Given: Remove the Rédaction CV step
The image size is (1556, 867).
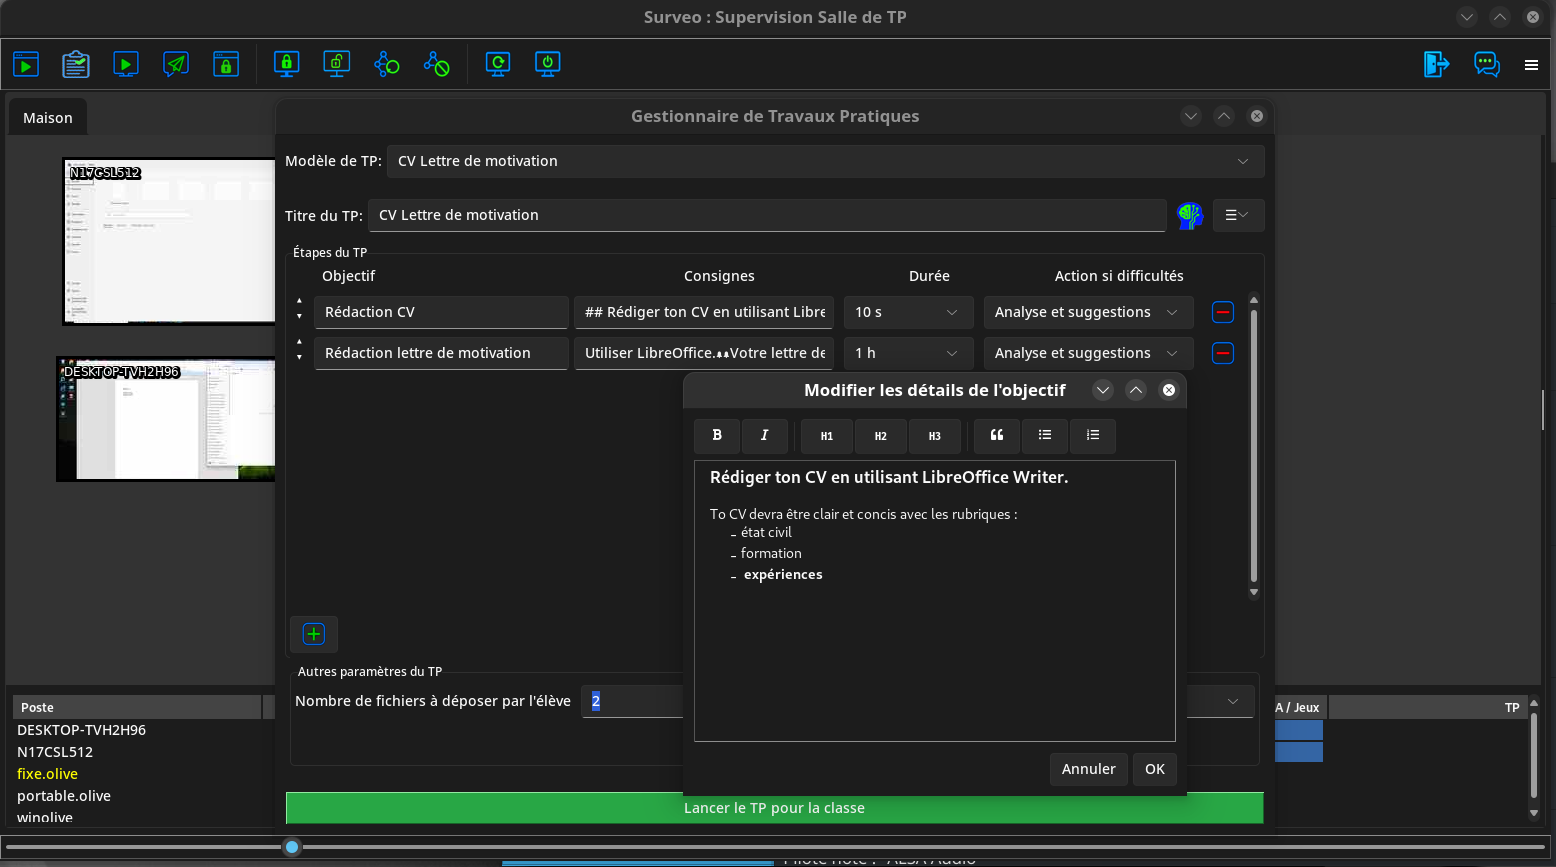Looking at the screenshot, I should 1222,311.
